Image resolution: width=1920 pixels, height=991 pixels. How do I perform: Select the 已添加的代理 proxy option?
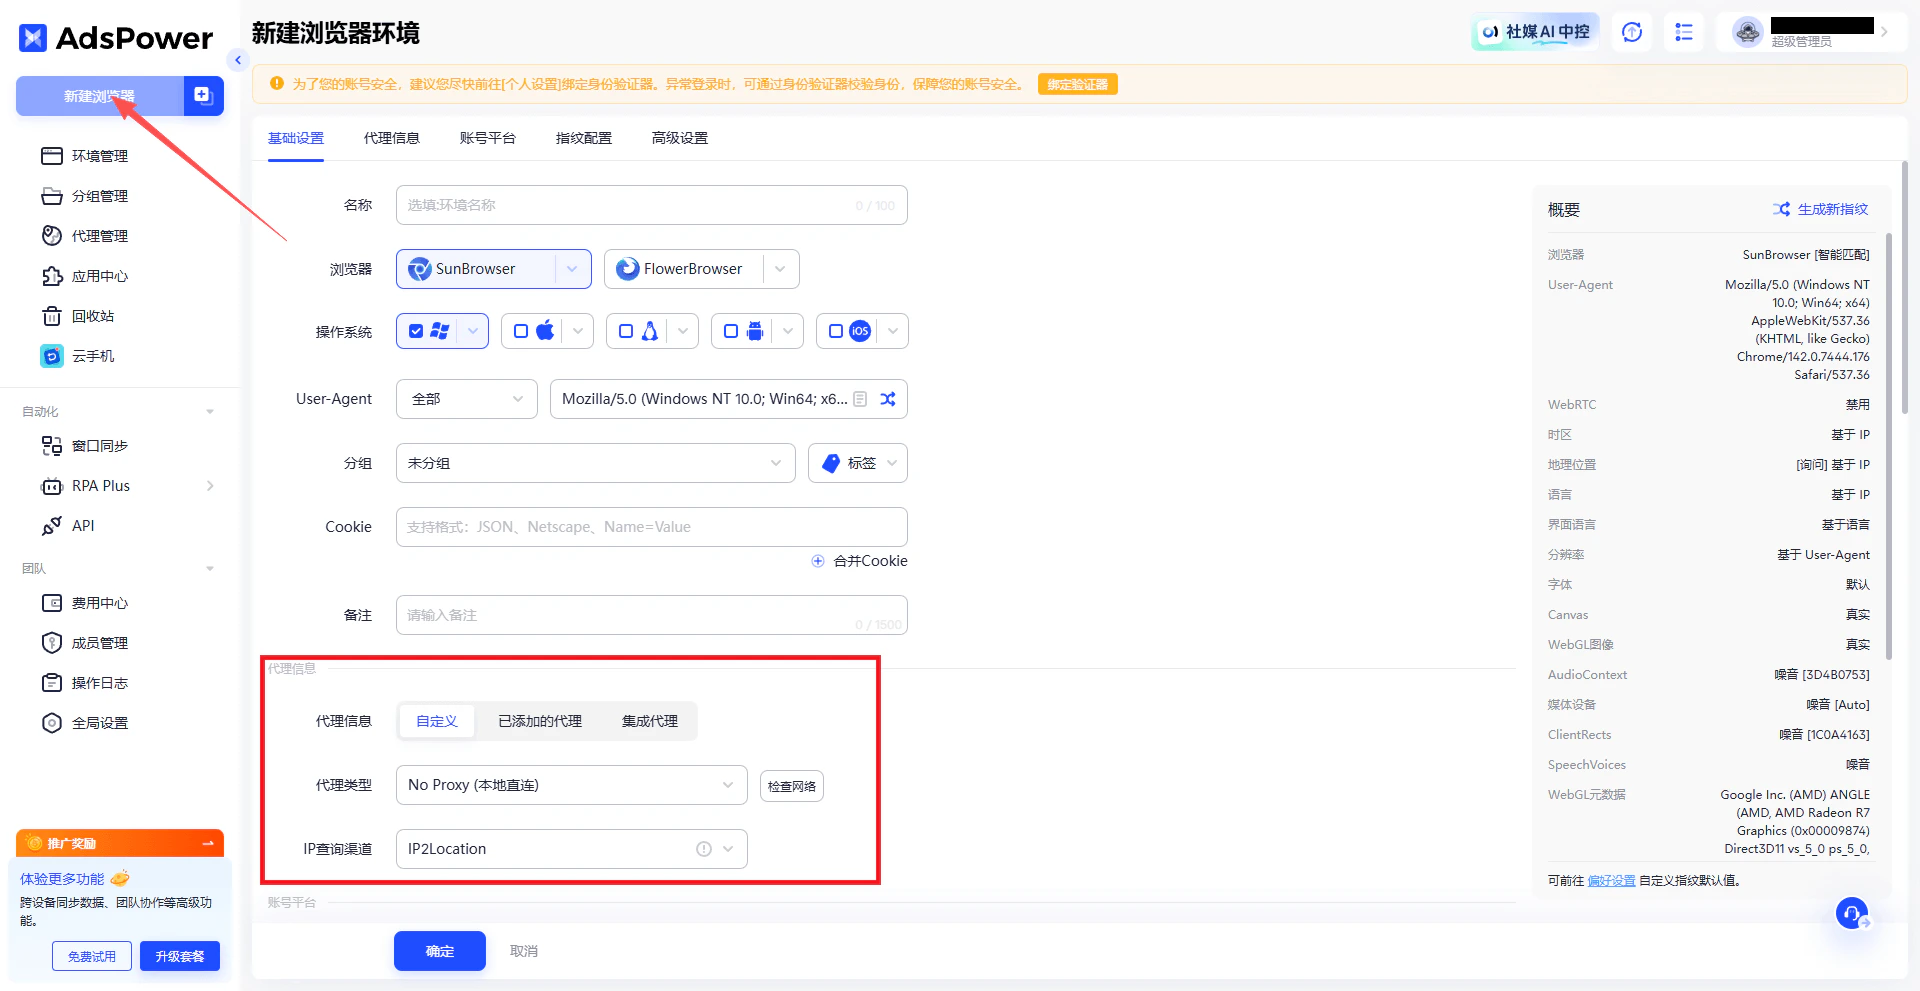point(540,721)
